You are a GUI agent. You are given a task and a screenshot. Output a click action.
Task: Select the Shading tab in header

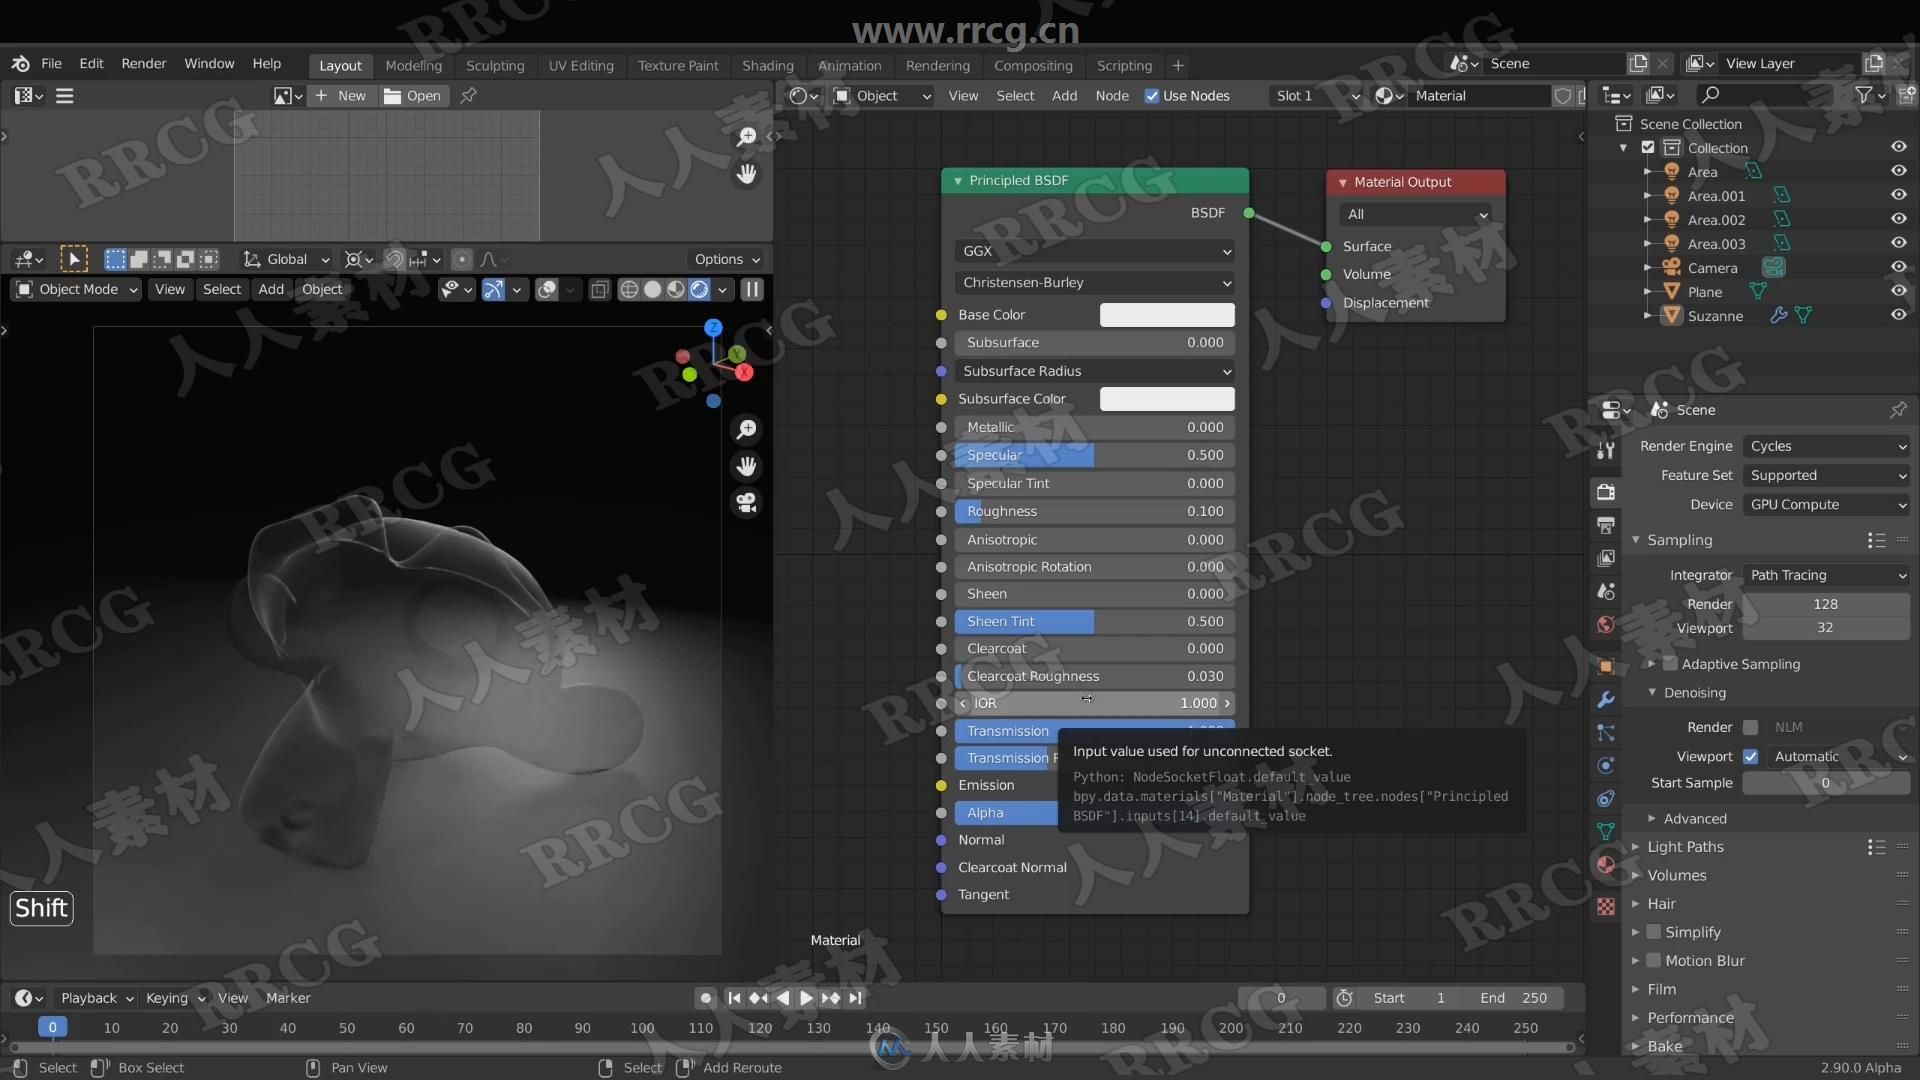click(x=769, y=65)
